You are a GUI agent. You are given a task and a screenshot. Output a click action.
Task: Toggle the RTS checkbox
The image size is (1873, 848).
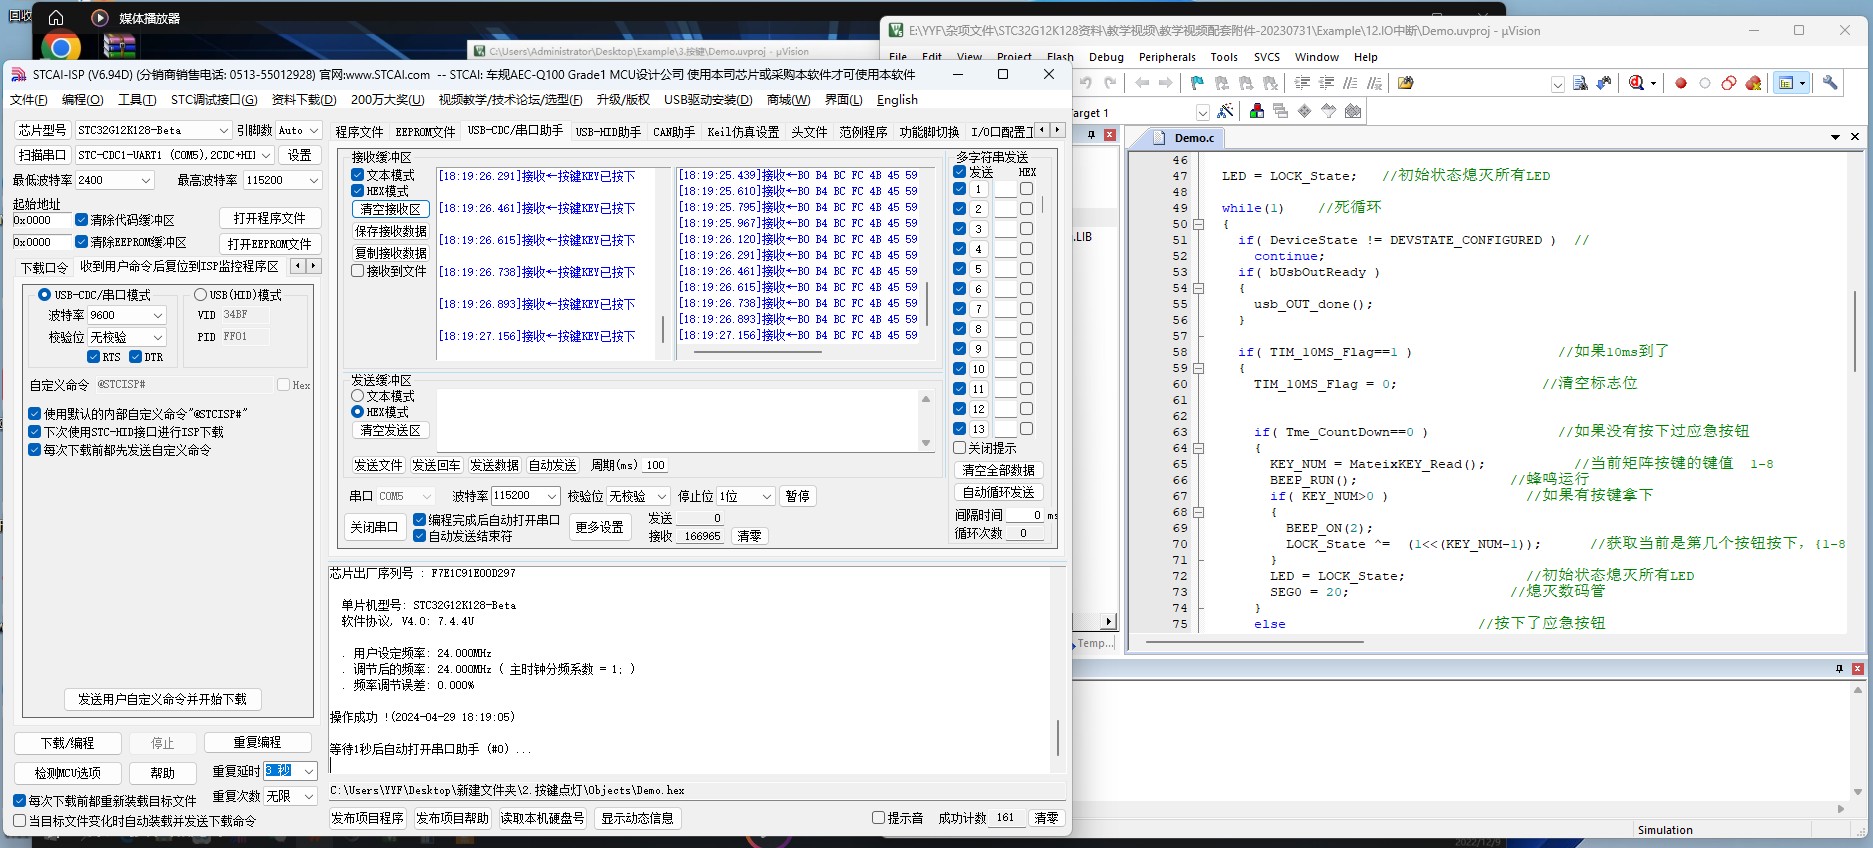pyautogui.click(x=94, y=357)
